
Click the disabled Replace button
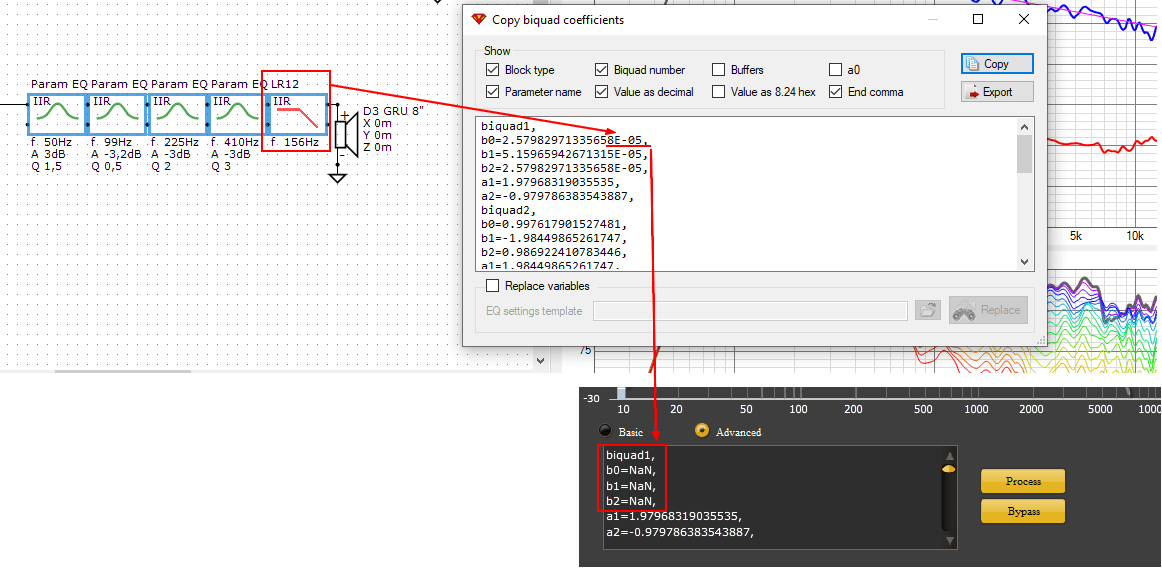click(x=989, y=310)
